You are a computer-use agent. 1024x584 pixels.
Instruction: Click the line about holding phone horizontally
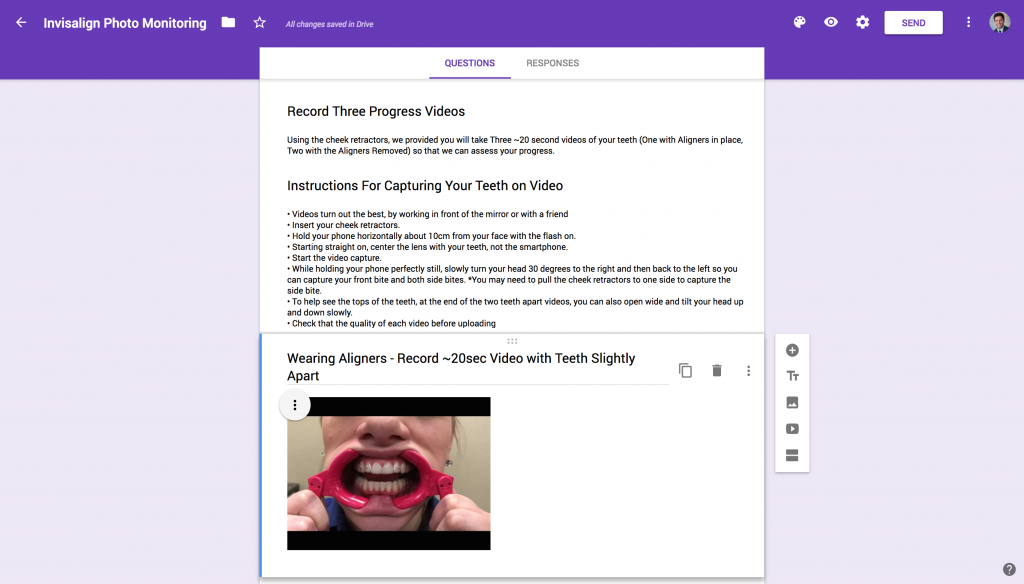point(431,236)
